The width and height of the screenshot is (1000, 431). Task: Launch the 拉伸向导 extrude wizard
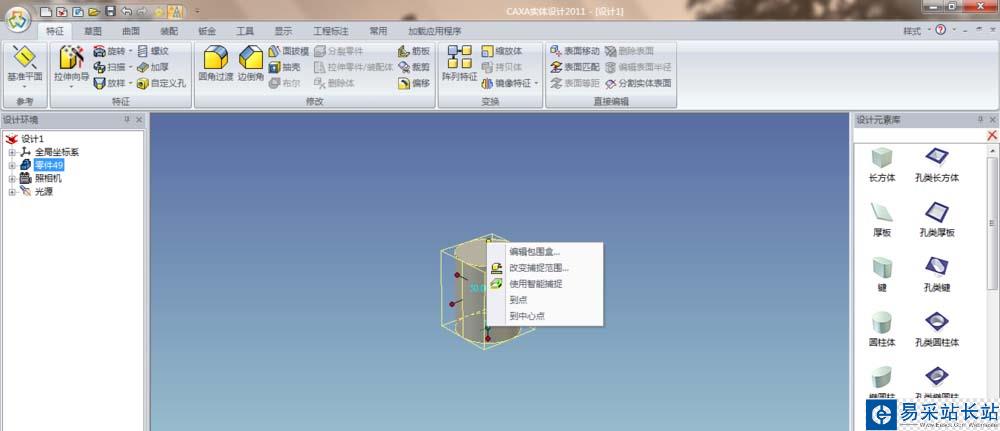point(71,64)
